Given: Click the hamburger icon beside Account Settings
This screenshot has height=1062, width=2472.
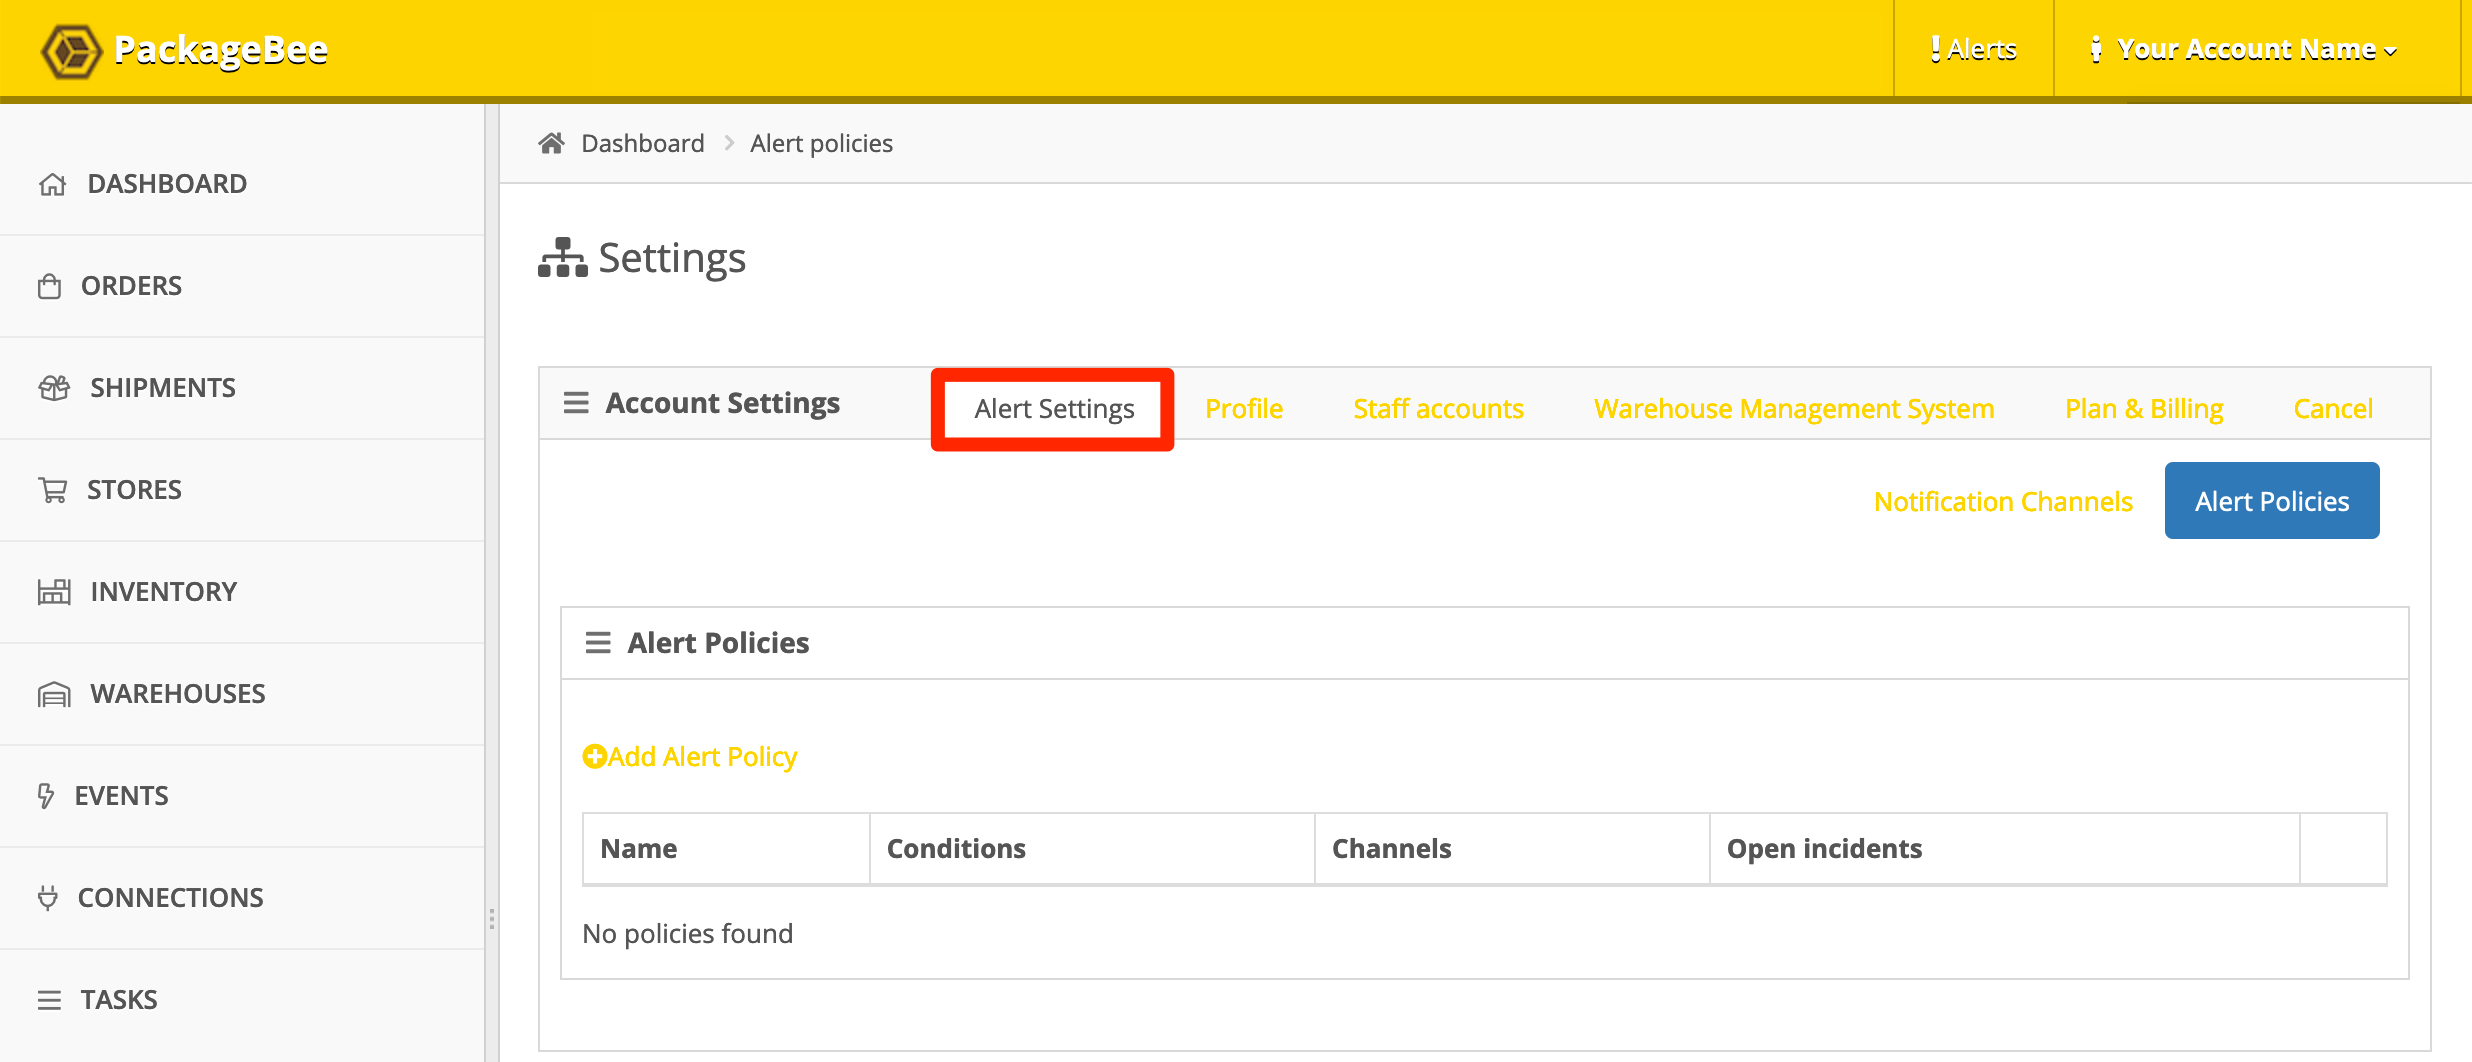Looking at the screenshot, I should pyautogui.click(x=576, y=403).
